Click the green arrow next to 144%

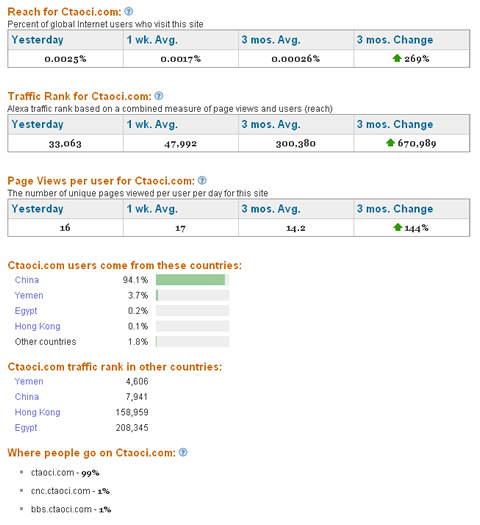click(x=397, y=227)
